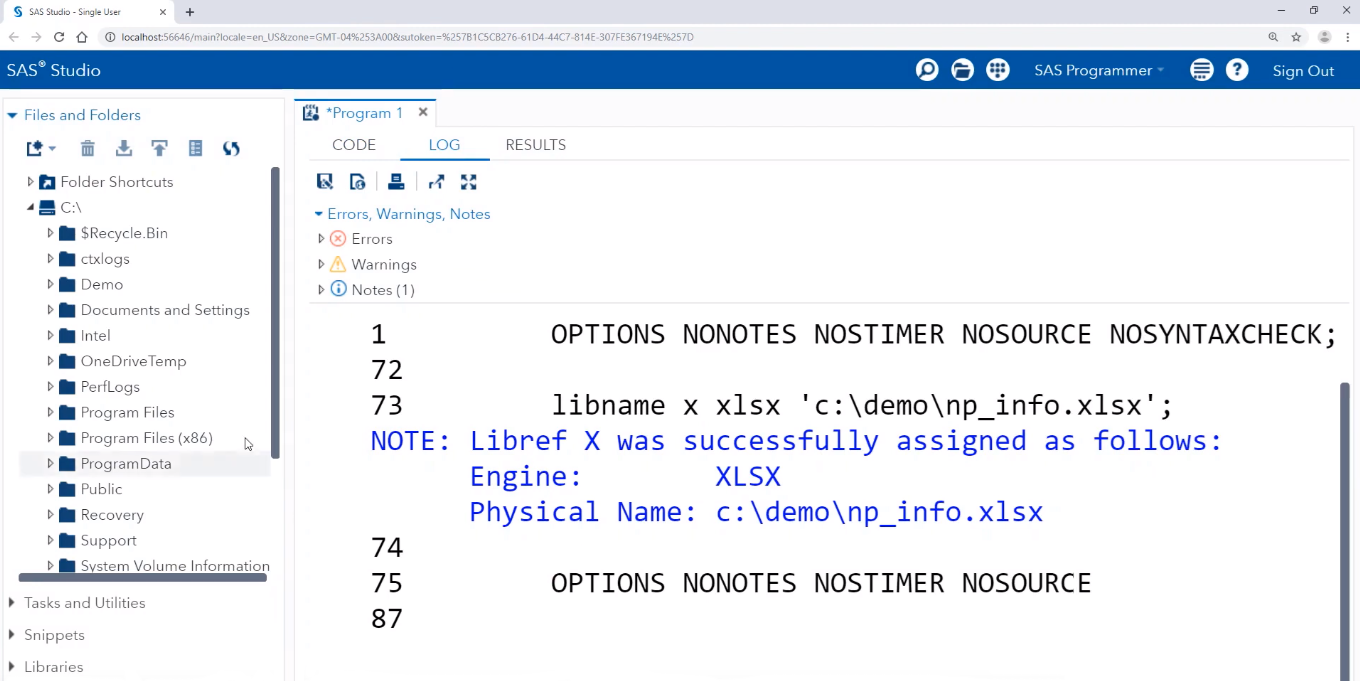
Task: Expand the Demo folder arrow
Action: 50,284
